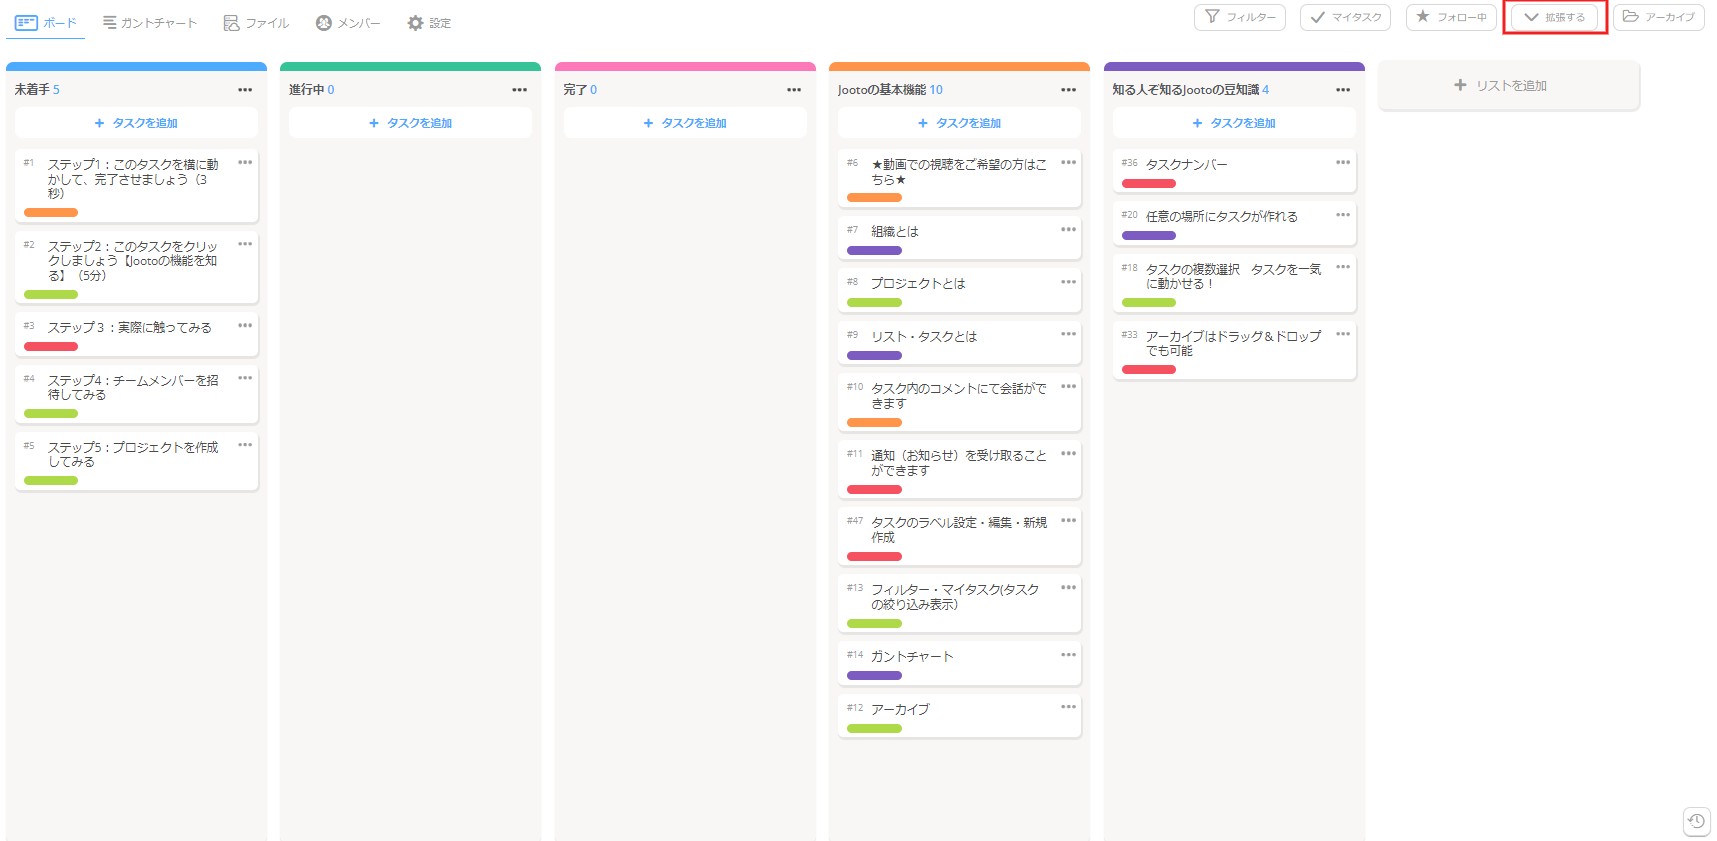This screenshot has height=841, width=1717.
Task: Click green label on ステップ2 card
Action: (x=51, y=294)
